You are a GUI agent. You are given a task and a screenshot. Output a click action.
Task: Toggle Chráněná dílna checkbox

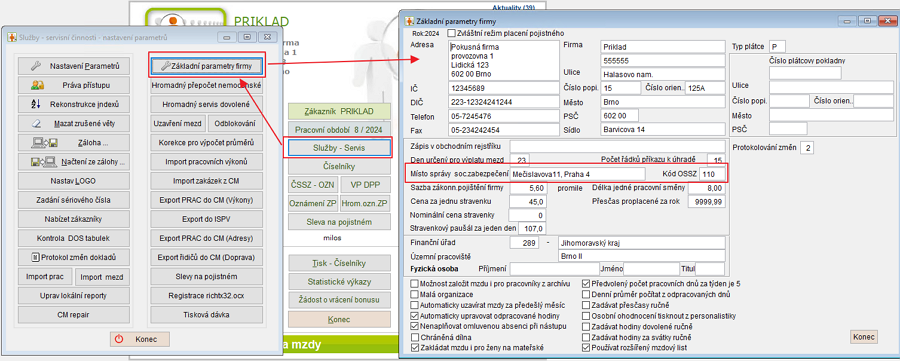pyautogui.click(x=415, y=337)
